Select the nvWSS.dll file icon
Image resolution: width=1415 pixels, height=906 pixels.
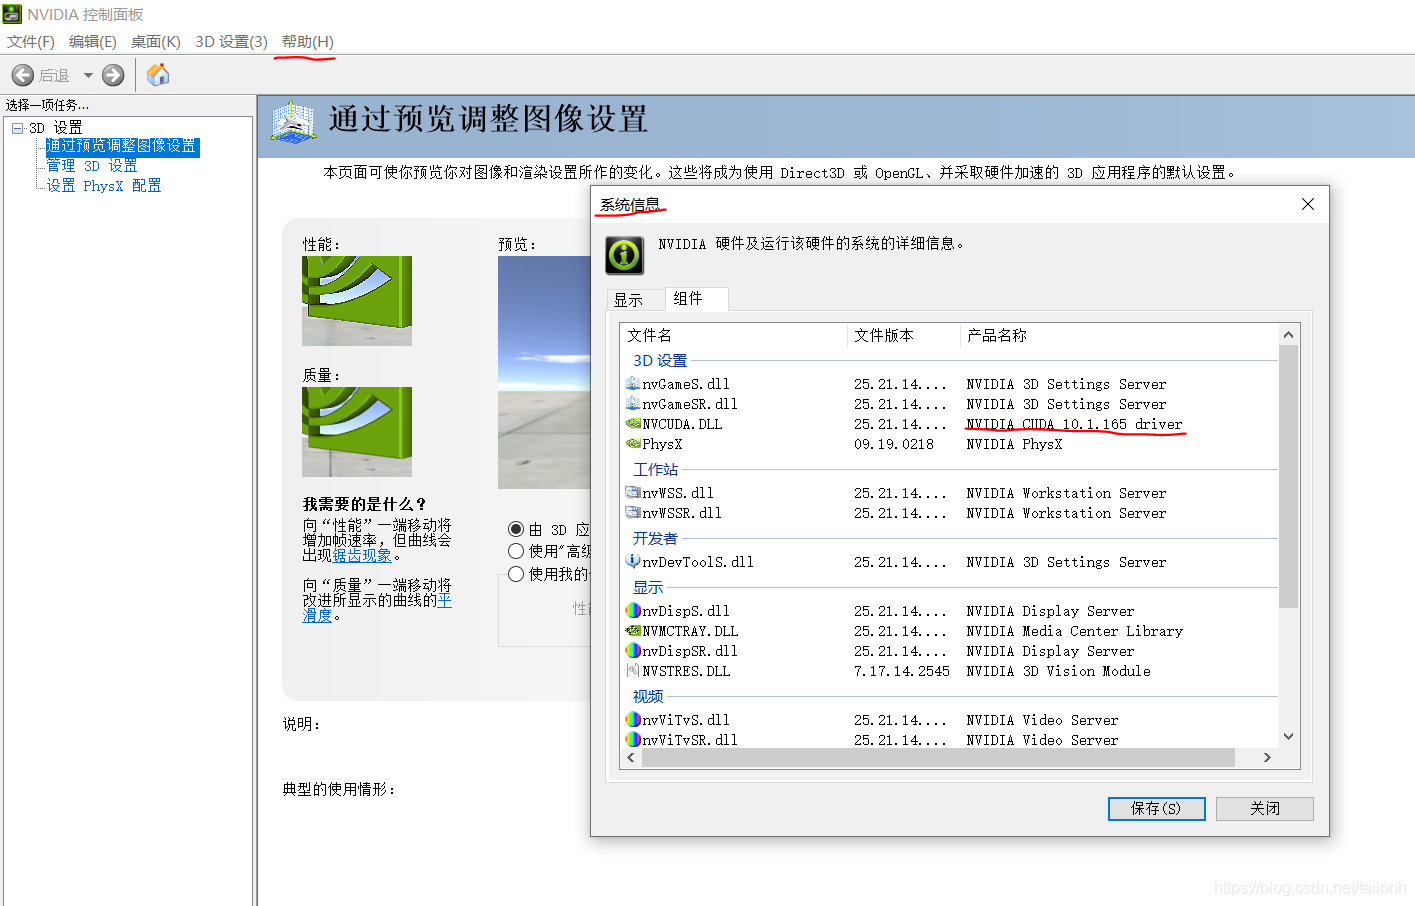pos(632,492)
